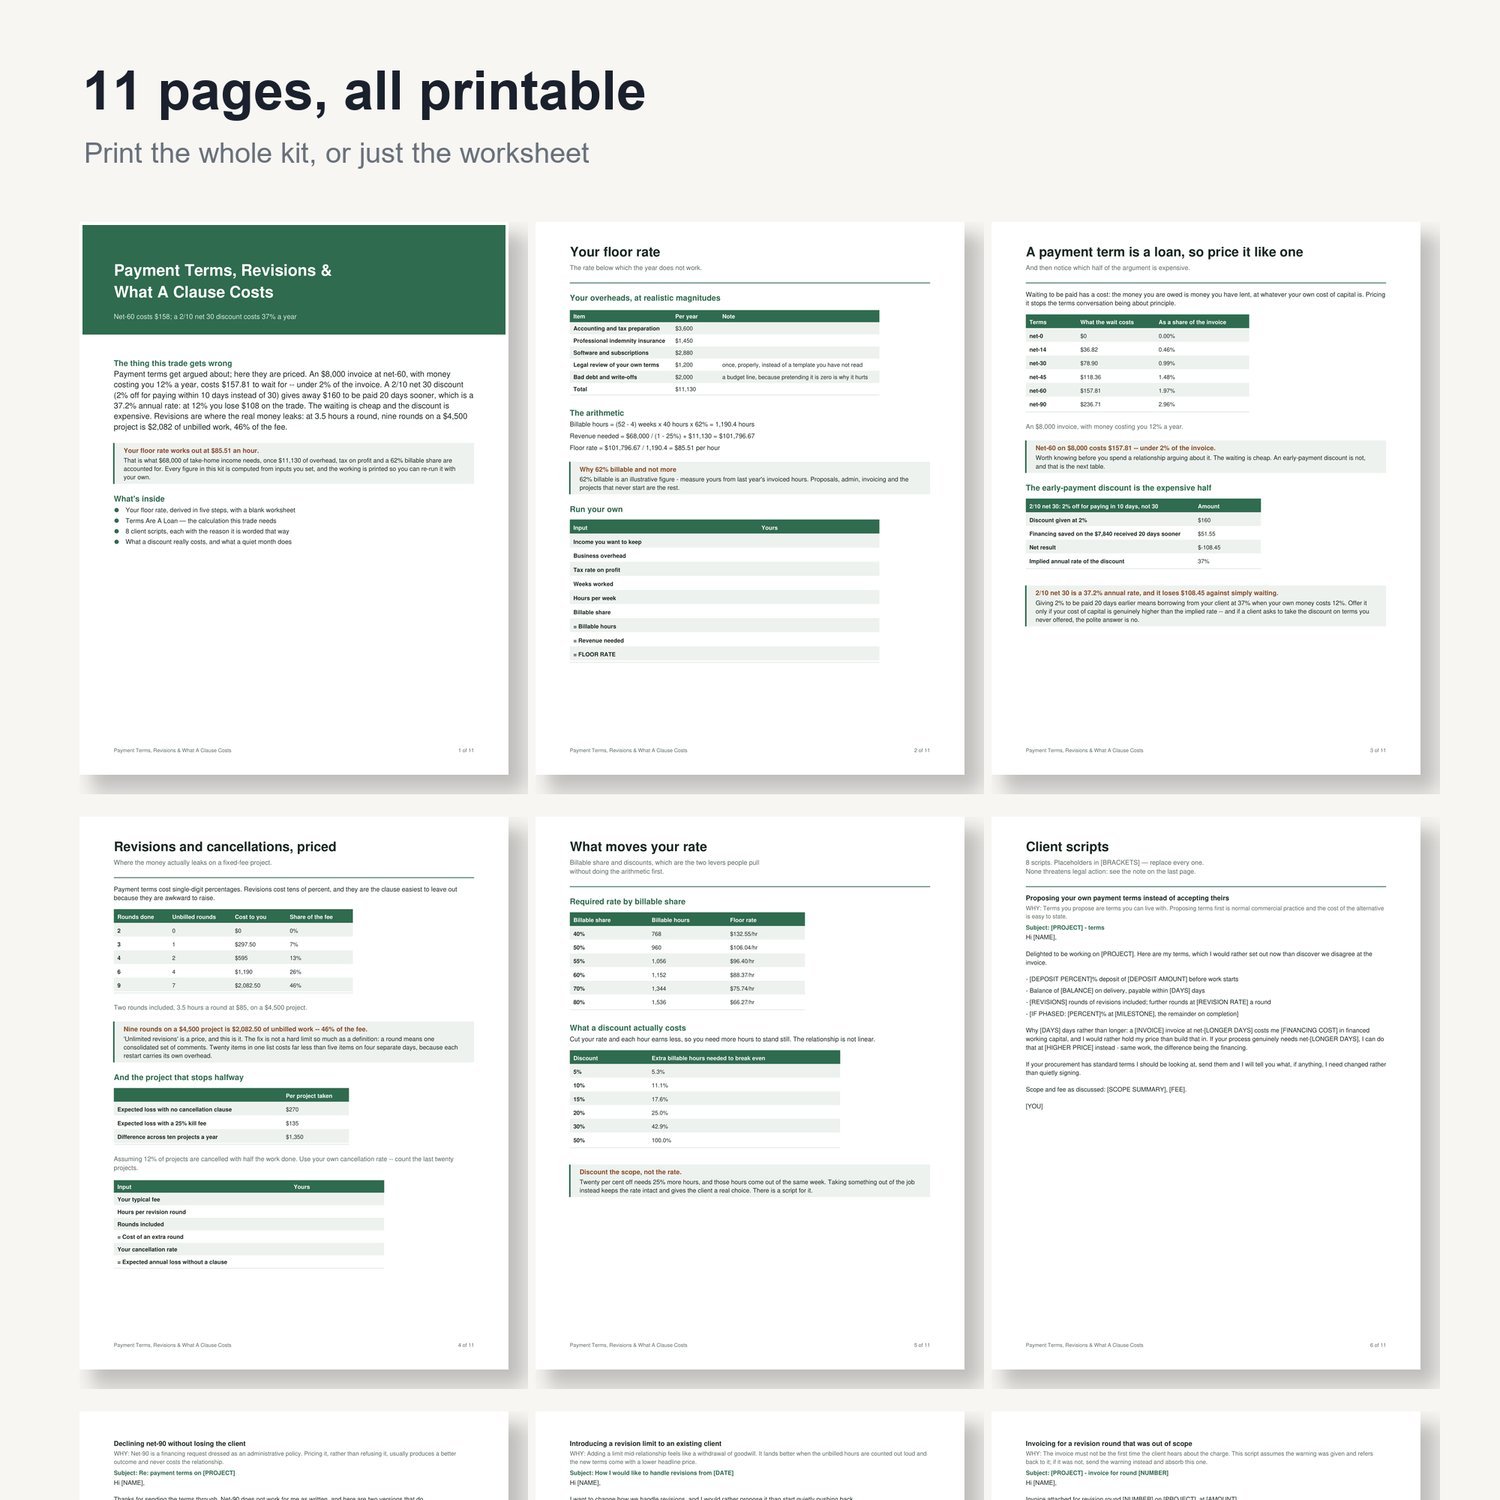Click the 'net-45' row in the terms table
This screenshot has width=1500, height=1500.
click(x=1137, y=377)
